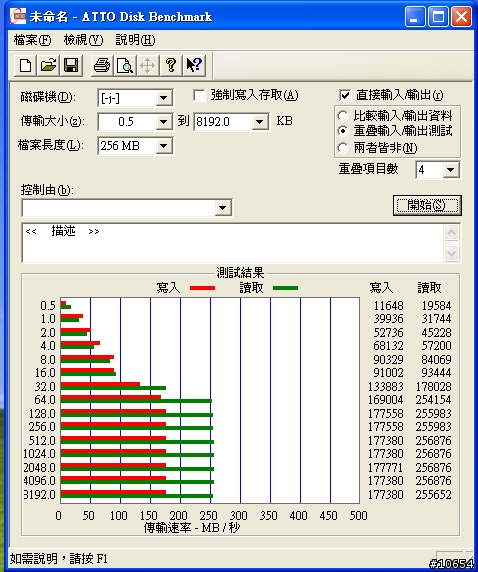Image resolution: width=478 pixels, height=572 pixels.
Task: Open the 說明(H) menu
Action: [135, 40]
